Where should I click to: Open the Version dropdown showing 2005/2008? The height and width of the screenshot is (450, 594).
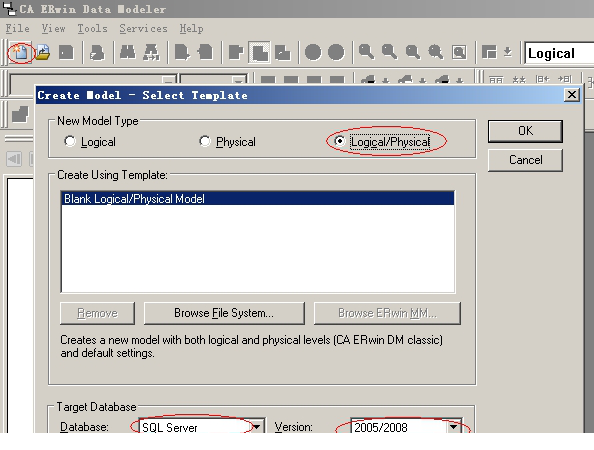[x=453, y=427]
